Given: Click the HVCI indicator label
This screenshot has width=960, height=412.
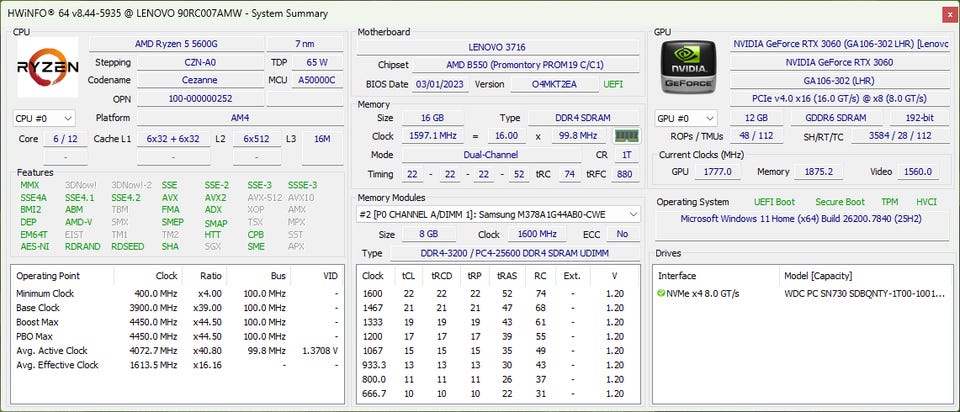Looking at the screenshot, I should pos(926,202).
